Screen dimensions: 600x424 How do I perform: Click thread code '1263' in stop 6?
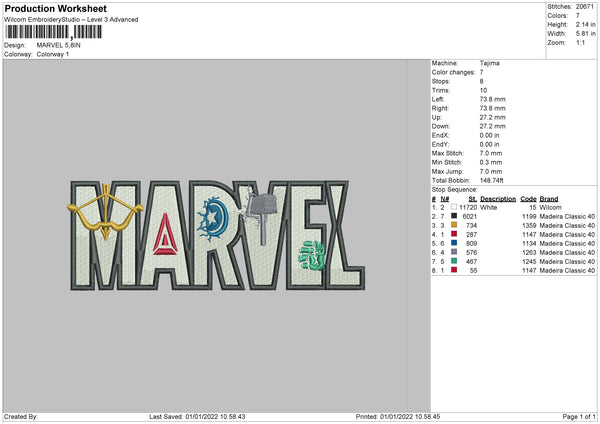pos(529,253)
